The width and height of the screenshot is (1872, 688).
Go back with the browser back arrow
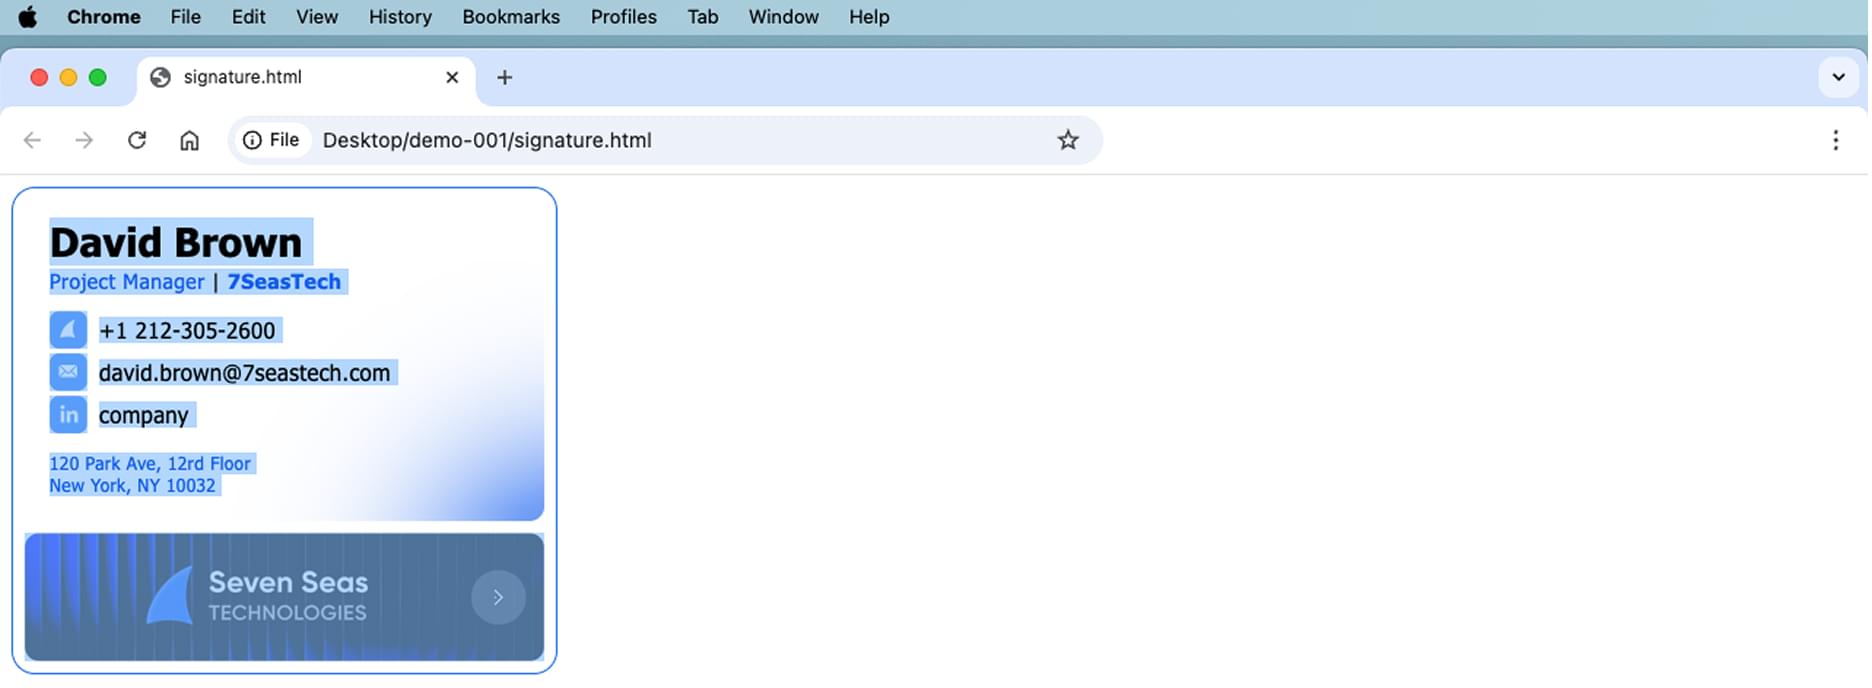[x=32, y=140]
